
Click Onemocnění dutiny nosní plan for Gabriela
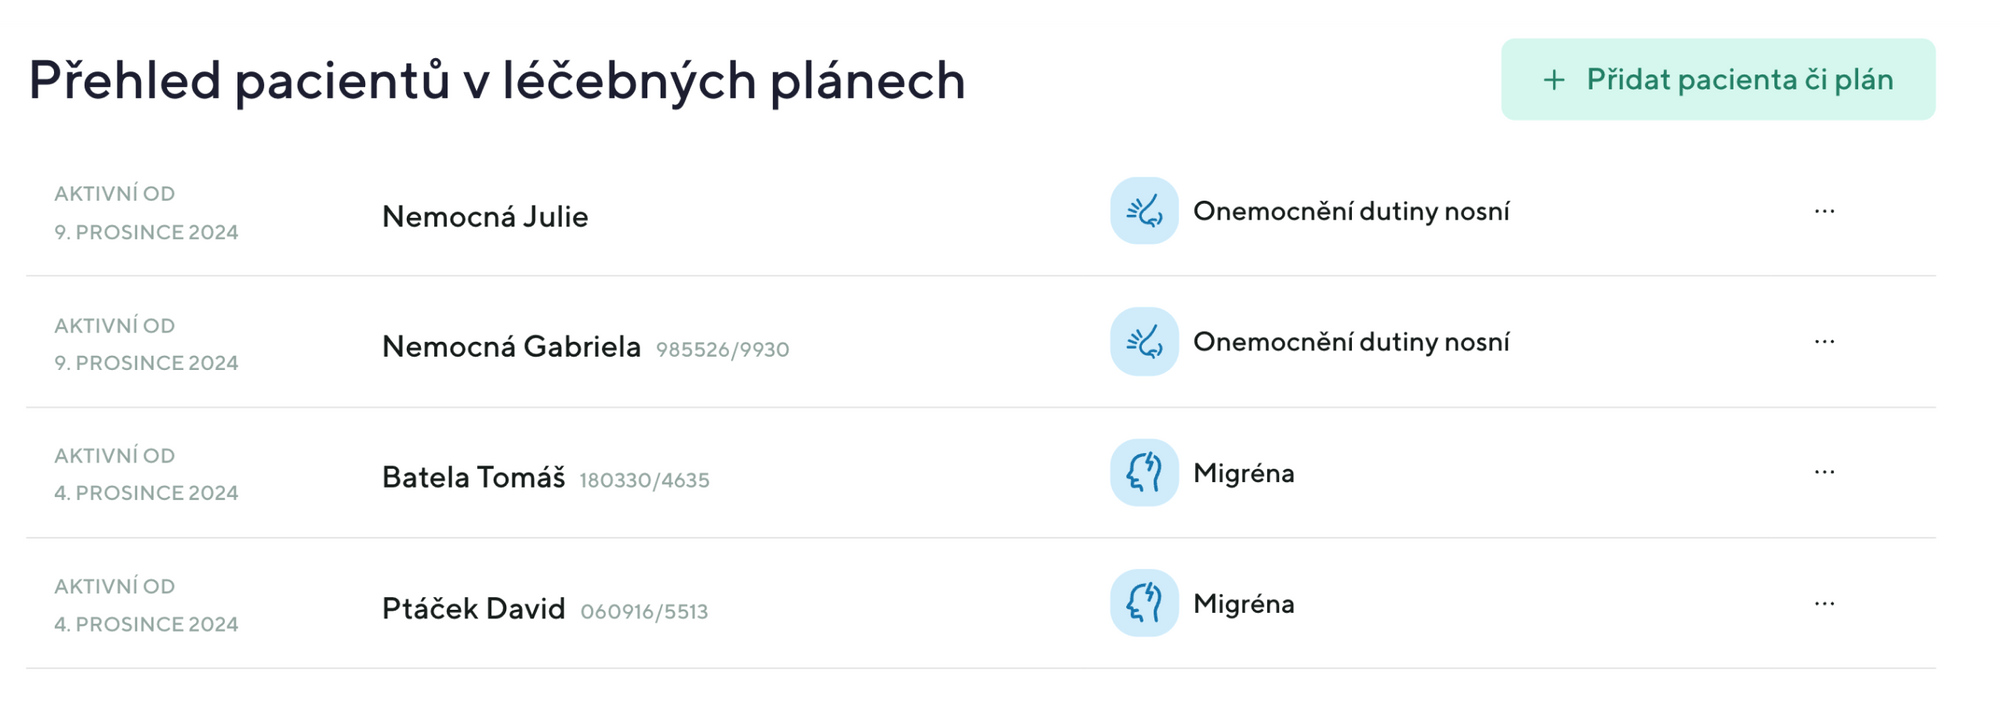point(1351,342)
